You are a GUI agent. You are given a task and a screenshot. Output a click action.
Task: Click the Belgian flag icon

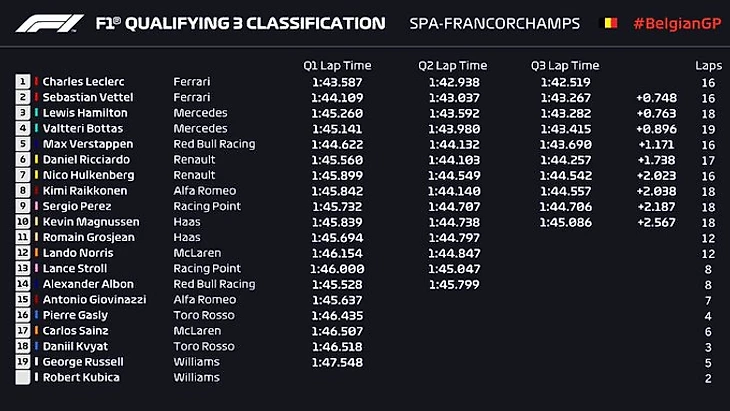click(607, 23)
